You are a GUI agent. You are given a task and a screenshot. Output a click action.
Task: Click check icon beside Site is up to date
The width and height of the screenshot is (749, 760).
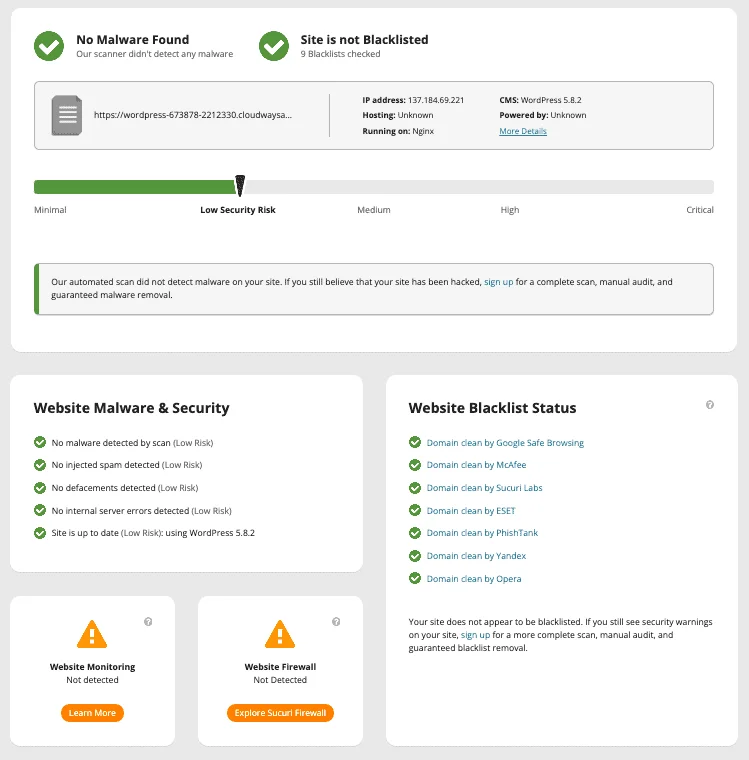click(40, 533)
